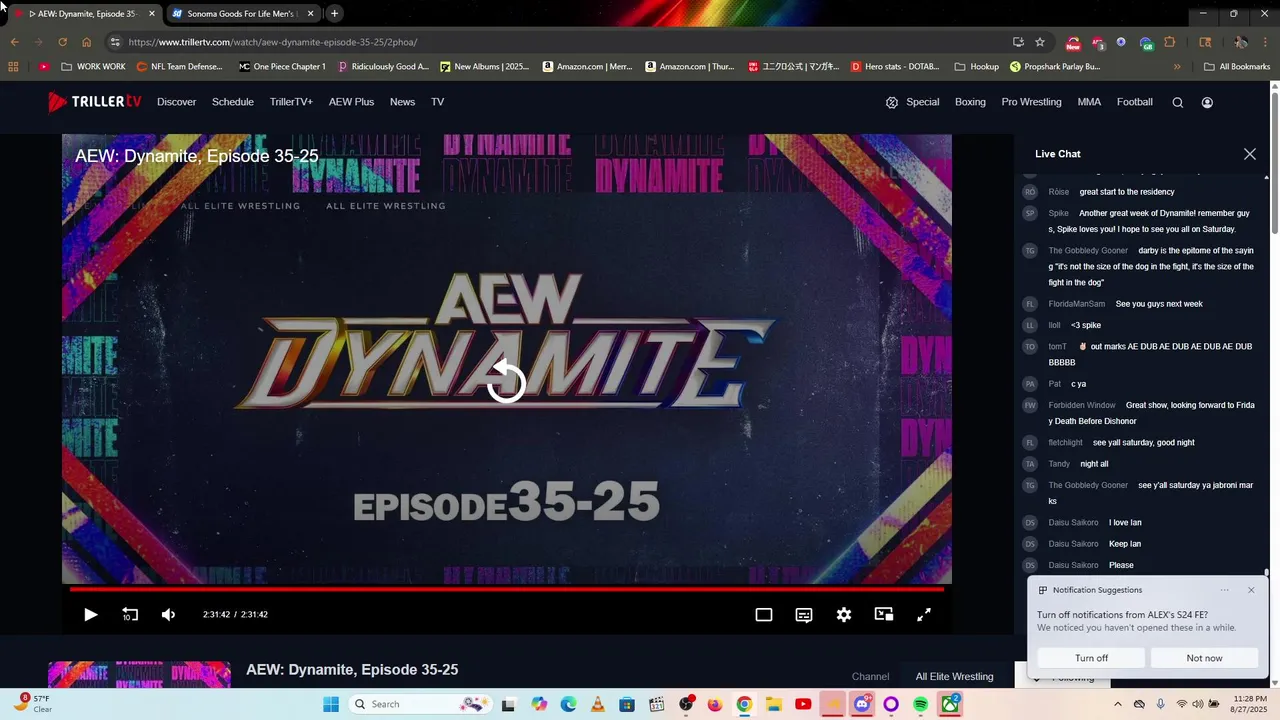Open the NFL Team Defense bookmark
This screenshot has width=1280, height=720.
[x=179, y=67]
